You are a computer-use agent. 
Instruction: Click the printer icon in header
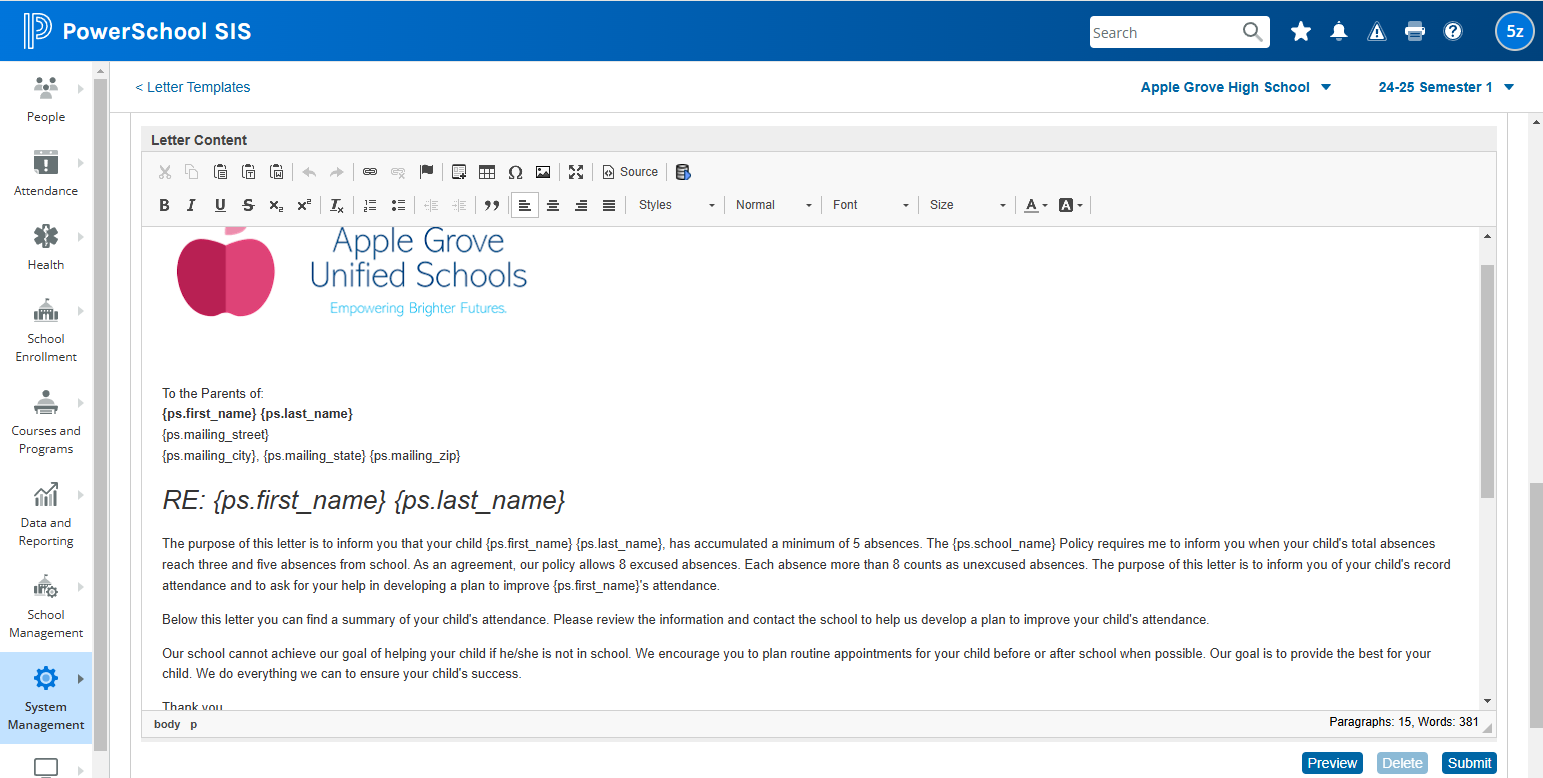click(x=1415, y=32)
